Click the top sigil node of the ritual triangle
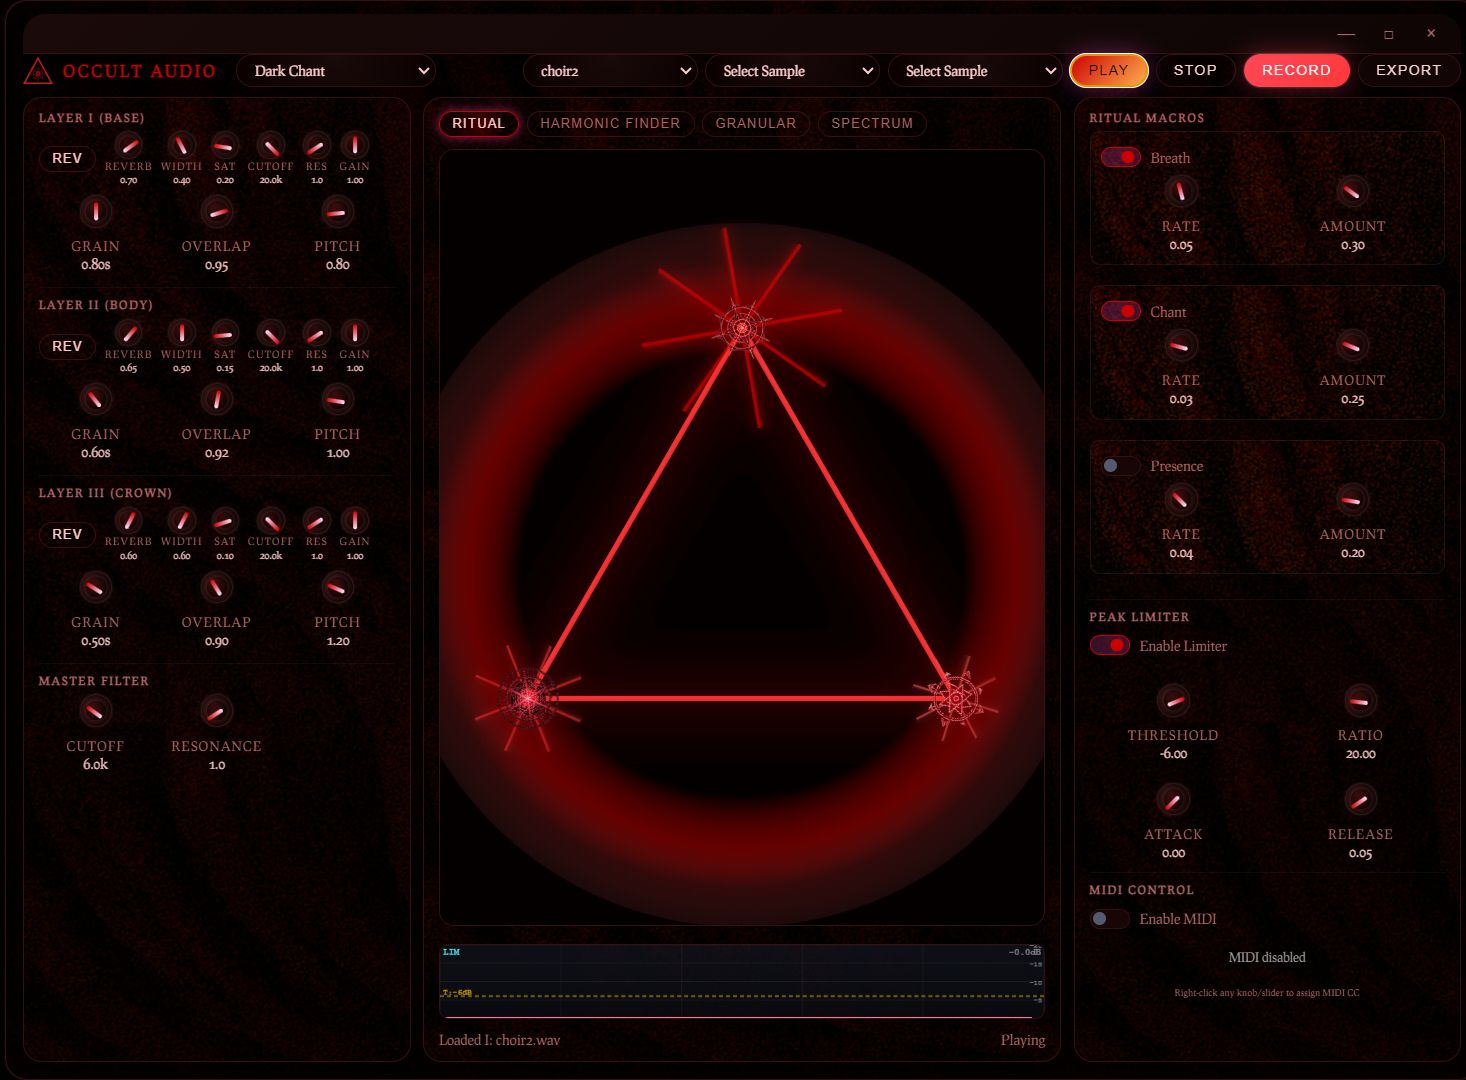The image size is (1466, 1080). point(741,327)
